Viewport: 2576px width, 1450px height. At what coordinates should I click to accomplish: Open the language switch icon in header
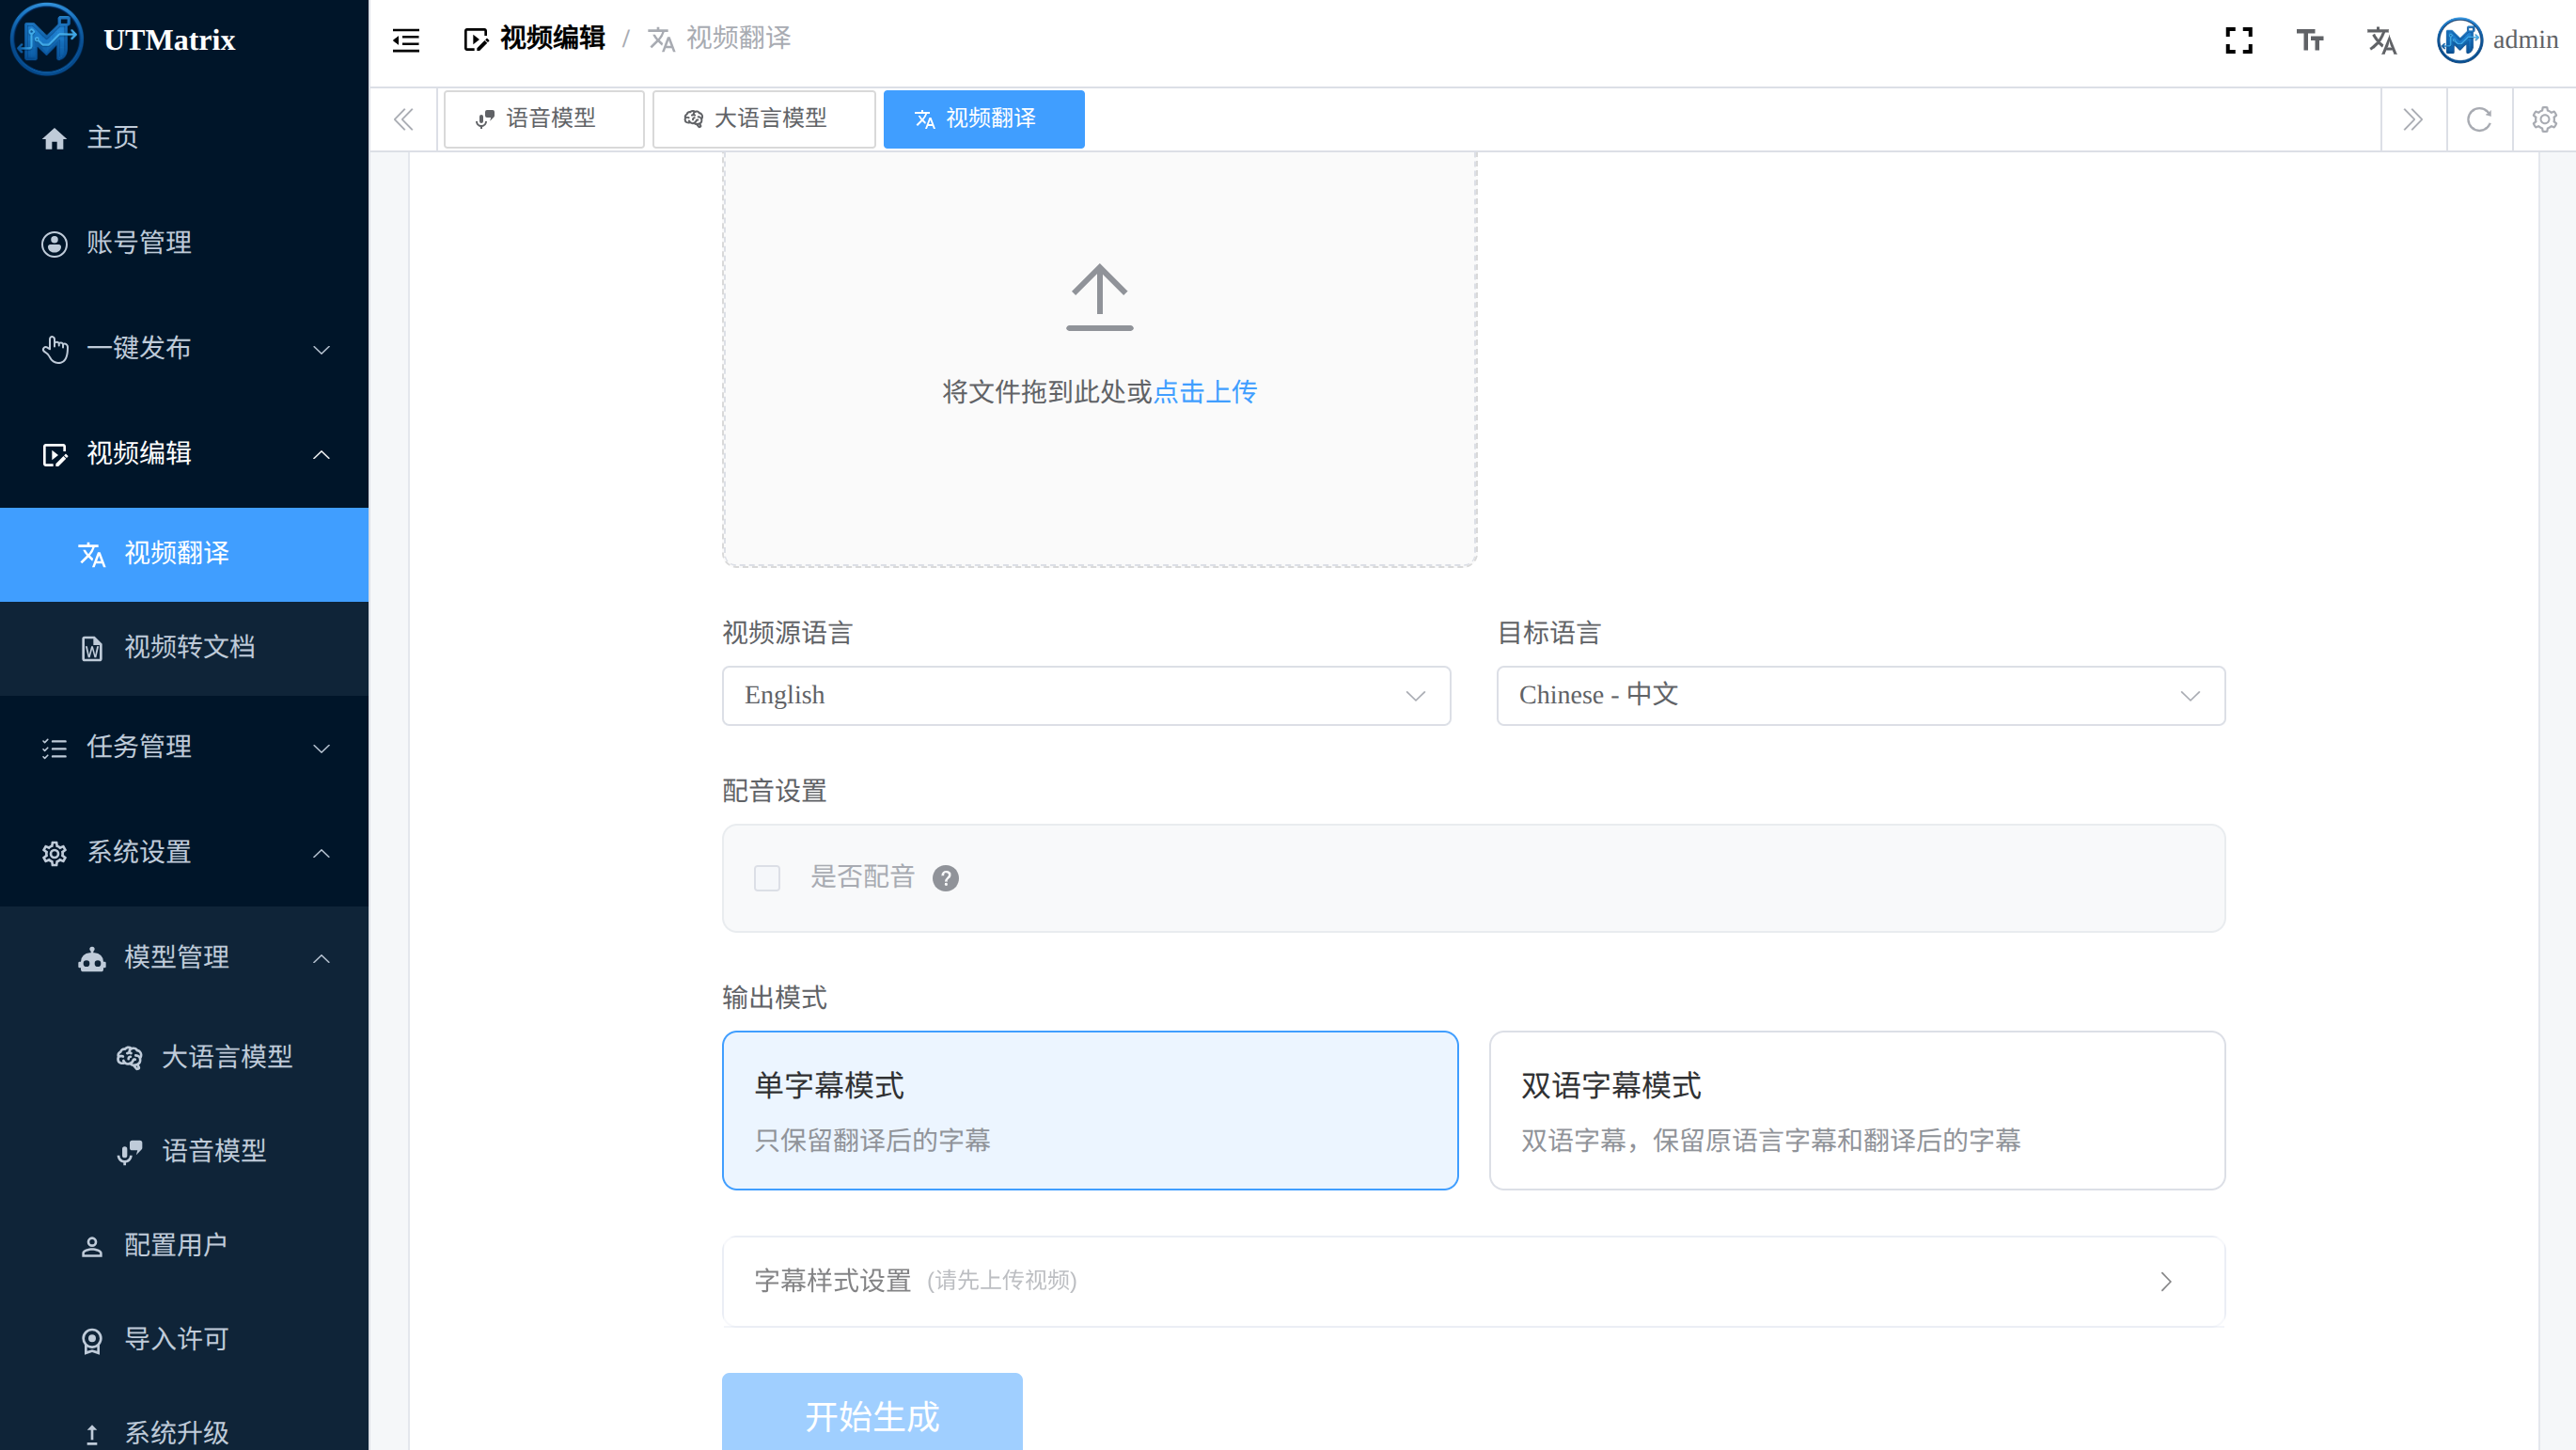pyautogui.click(x=2381, y=40)
